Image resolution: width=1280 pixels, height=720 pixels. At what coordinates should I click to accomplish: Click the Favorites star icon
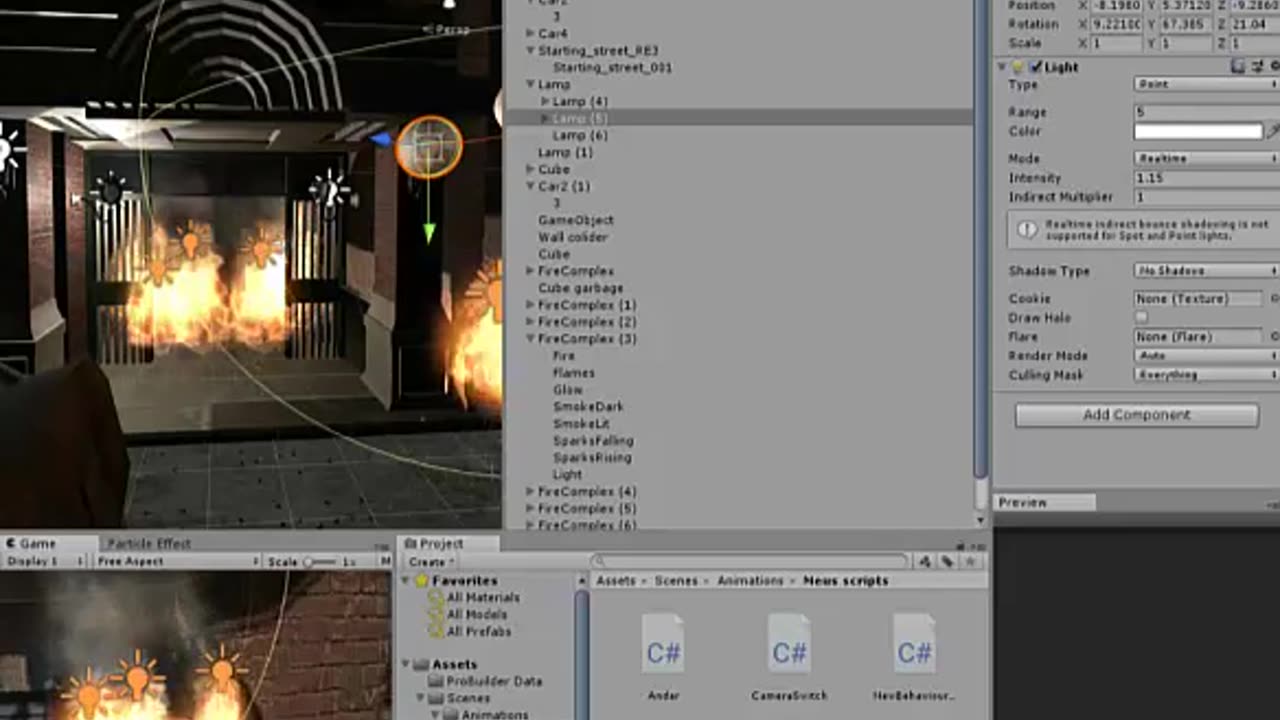(422, 580)
